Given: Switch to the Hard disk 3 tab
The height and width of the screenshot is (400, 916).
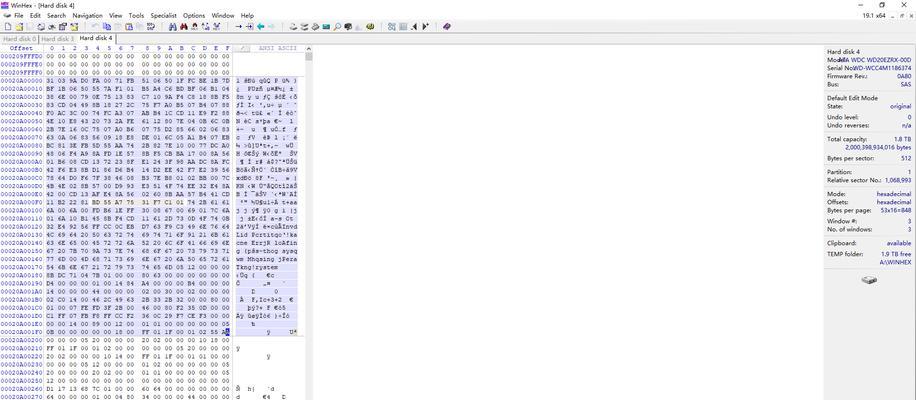Looking at the screenshot, I should (57, 39).
